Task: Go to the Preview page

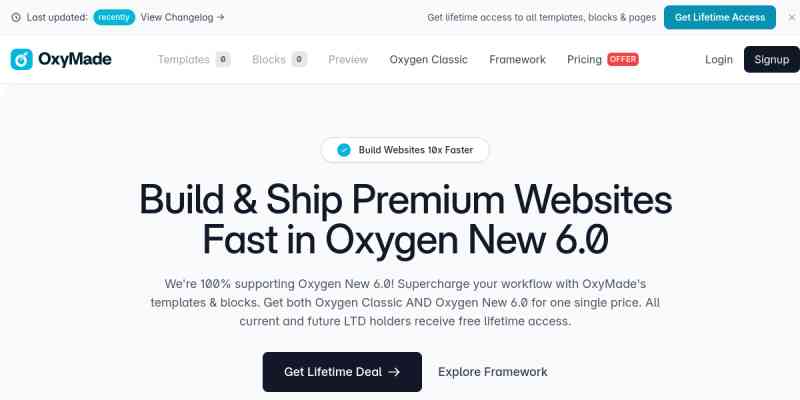Action: pyautogui.click(x=348, y=60)
